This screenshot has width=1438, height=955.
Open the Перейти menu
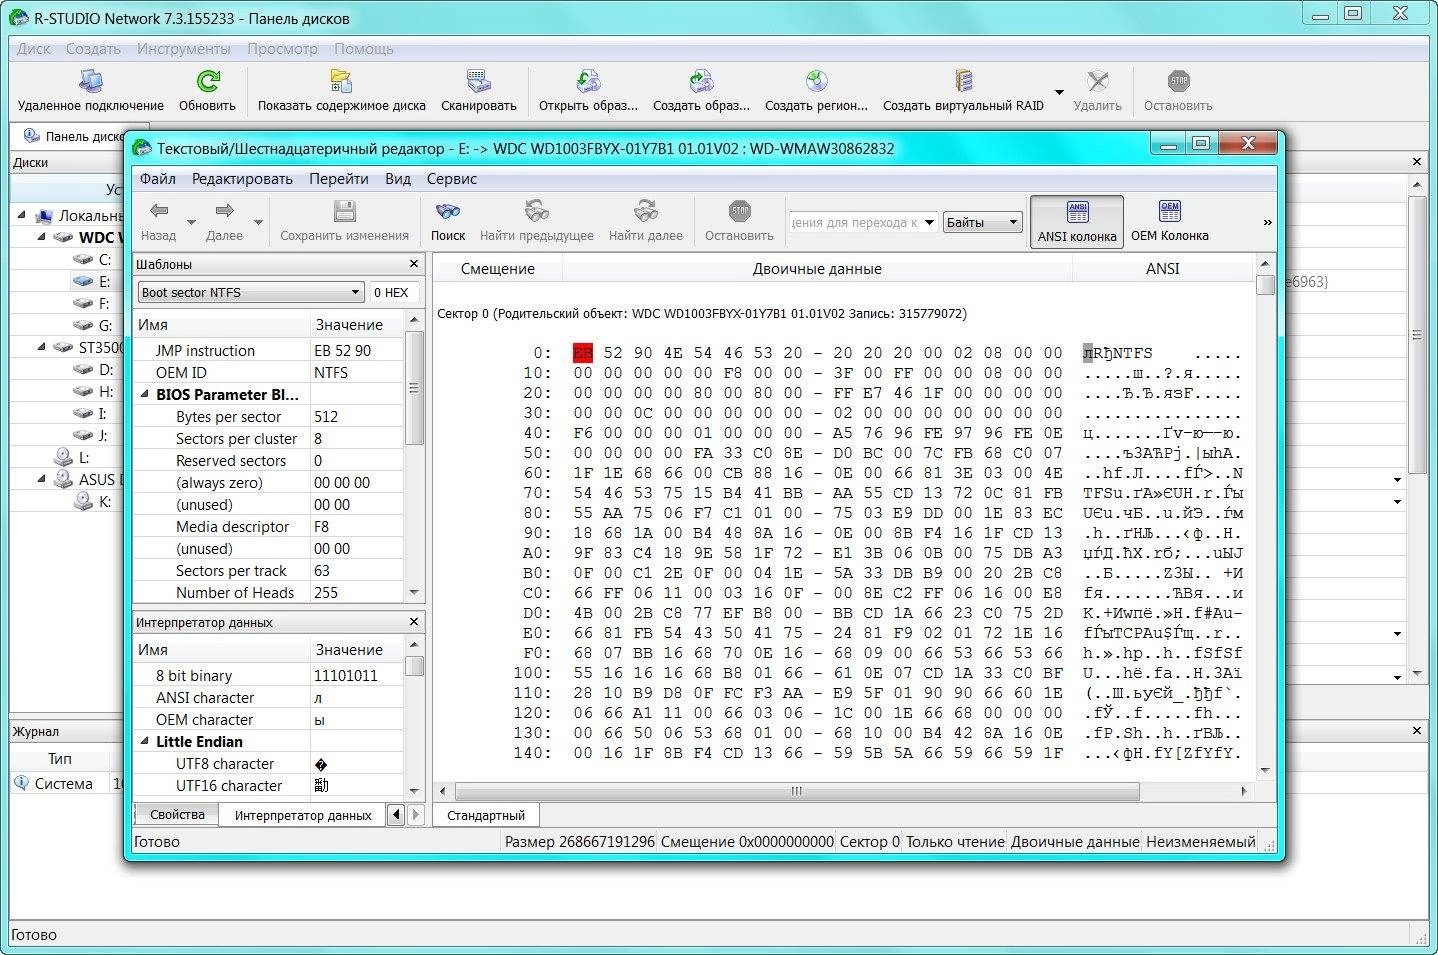[339, 179]
